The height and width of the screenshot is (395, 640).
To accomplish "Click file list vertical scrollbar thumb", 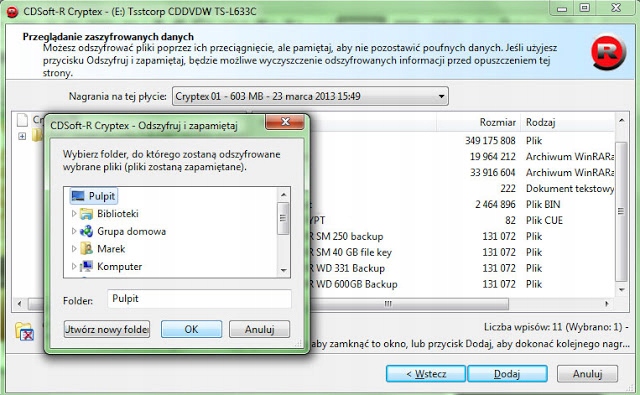I will coord(621,211).
